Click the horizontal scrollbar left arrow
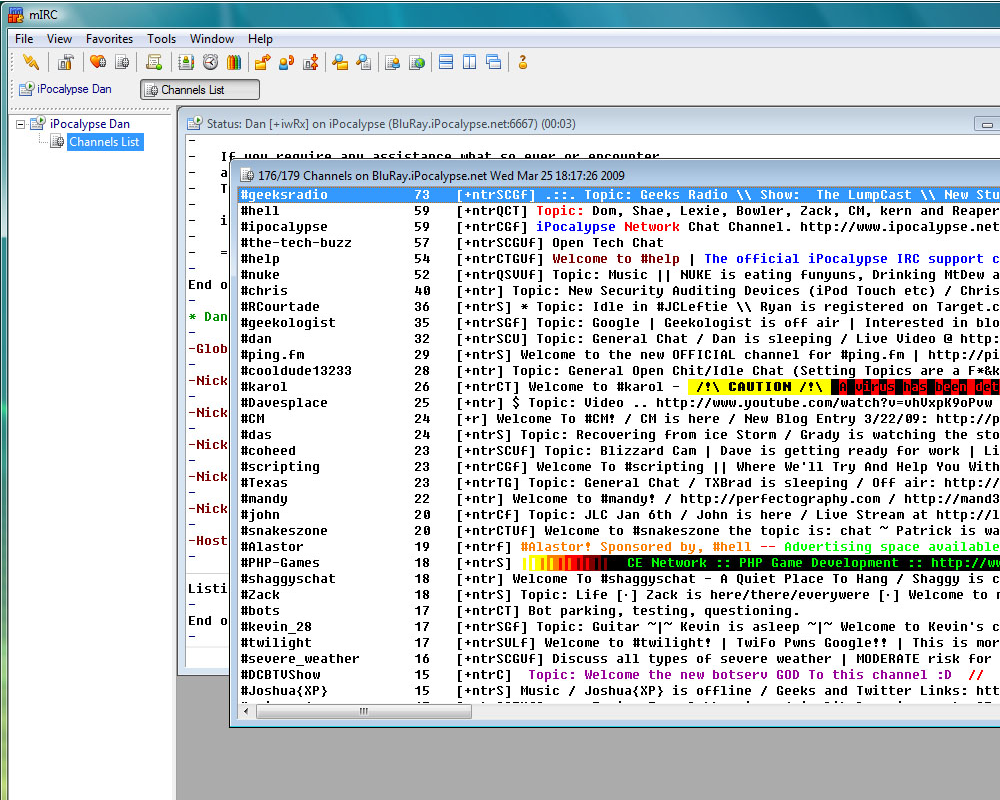 point(247,711)
